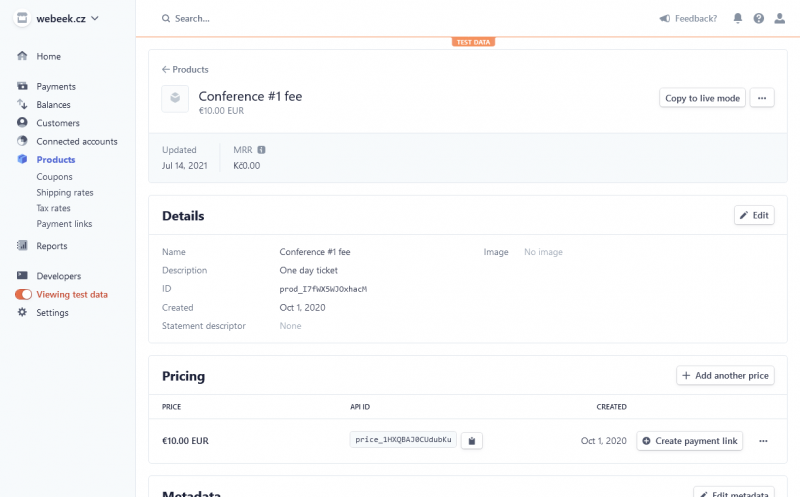Screen dimensions: 800x497
Task: Toggle the Viewing test data switch
Action: tap(23, 294)
